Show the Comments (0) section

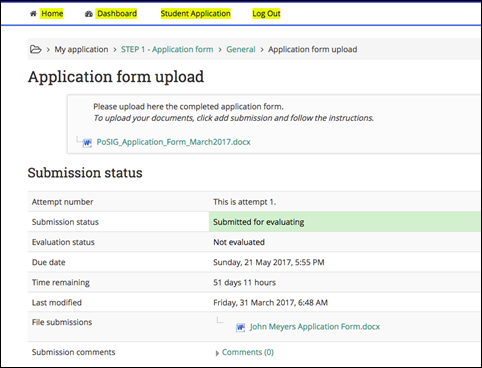248,352
